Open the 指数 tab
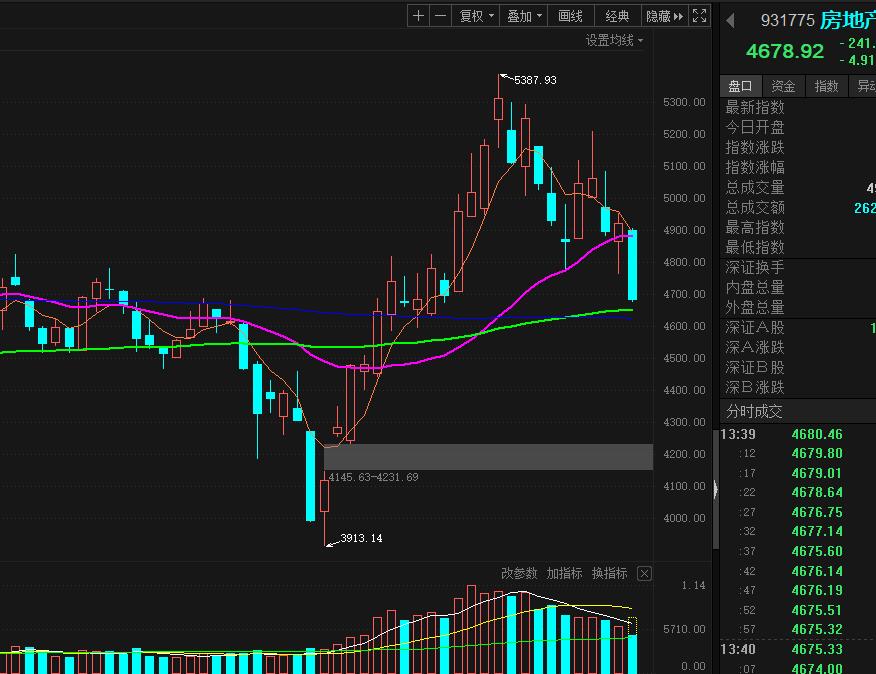The image size is (876, 674). [x=826, y=86]
